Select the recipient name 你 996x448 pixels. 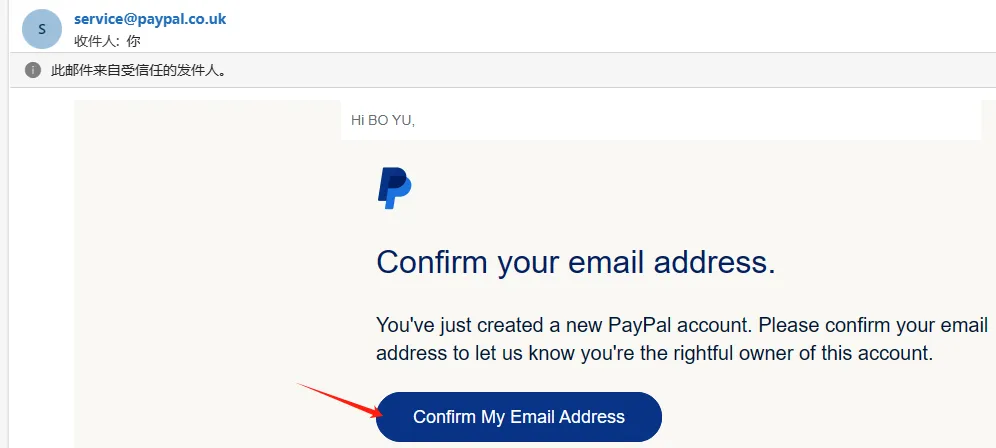point(133,41)
